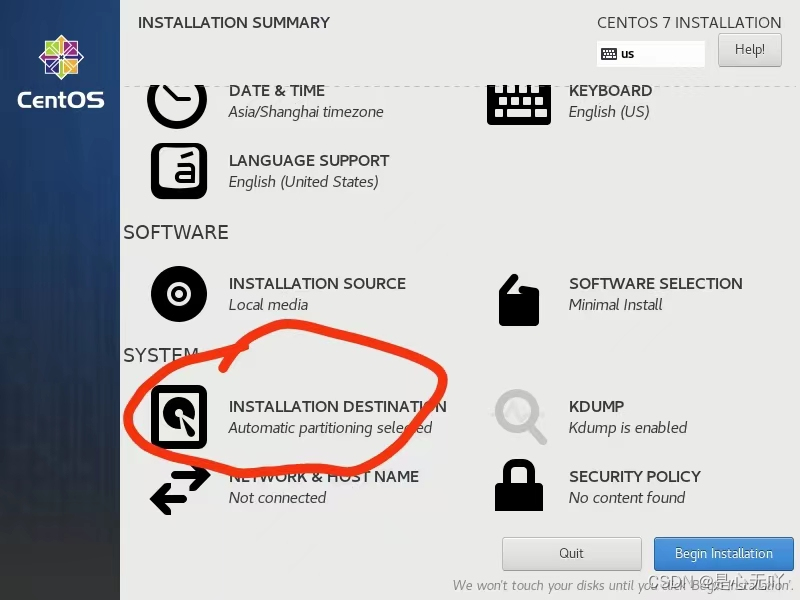Click the us keyboard layout field
The image size is (800, 600).
pyautogui.click(x=651, y=54)
